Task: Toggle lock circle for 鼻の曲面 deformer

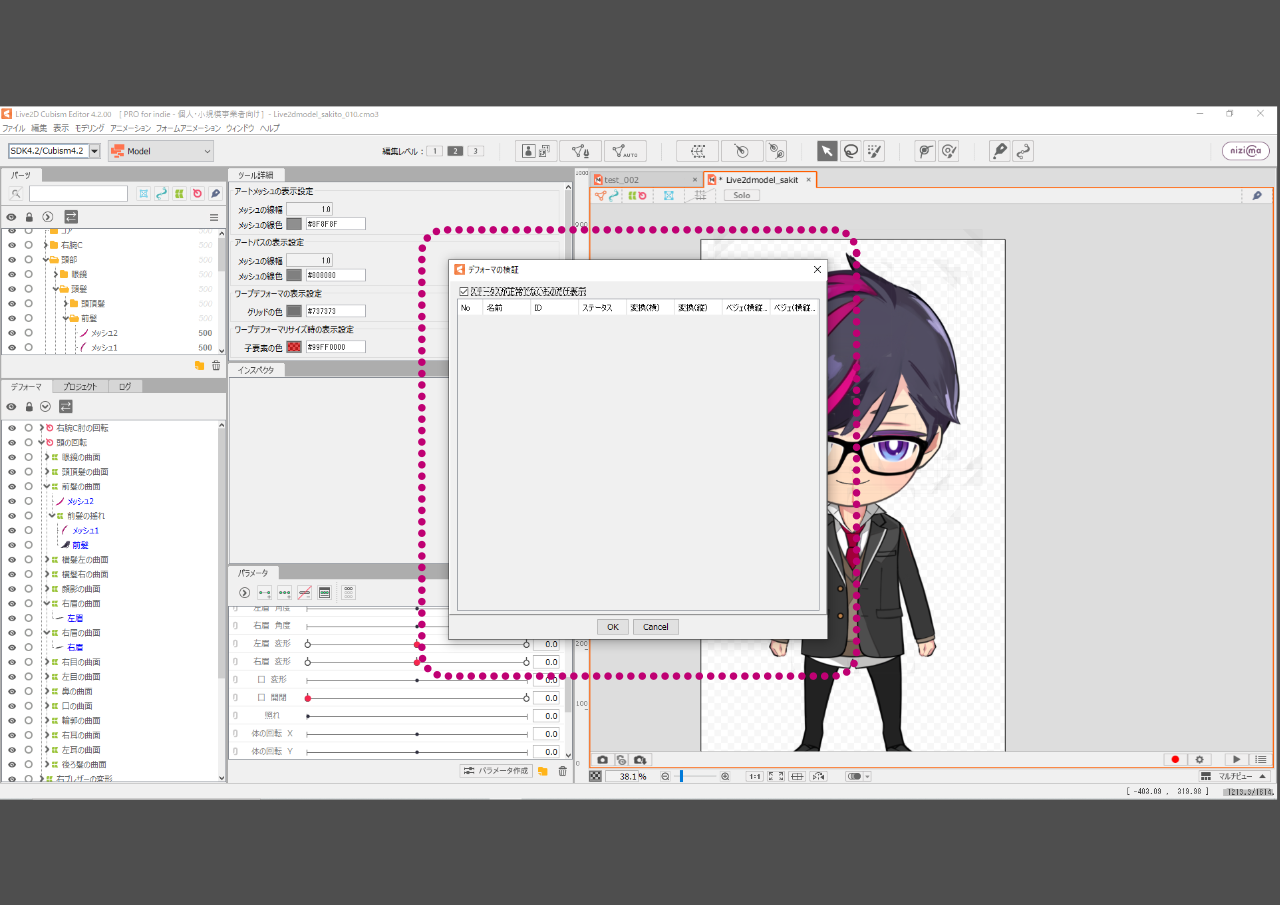Action: pos(28,691)
